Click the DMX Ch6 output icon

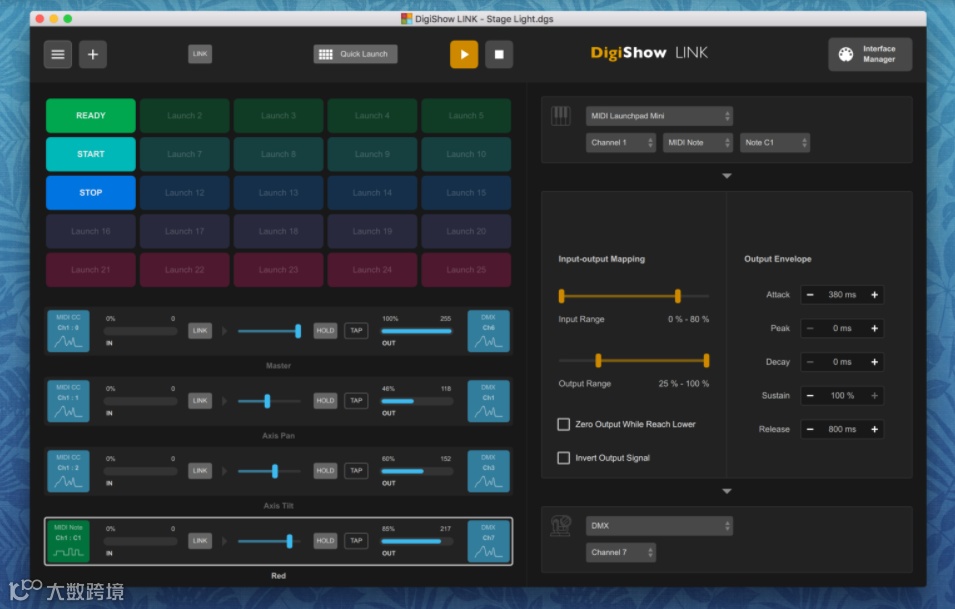click(x=488, y=331)
